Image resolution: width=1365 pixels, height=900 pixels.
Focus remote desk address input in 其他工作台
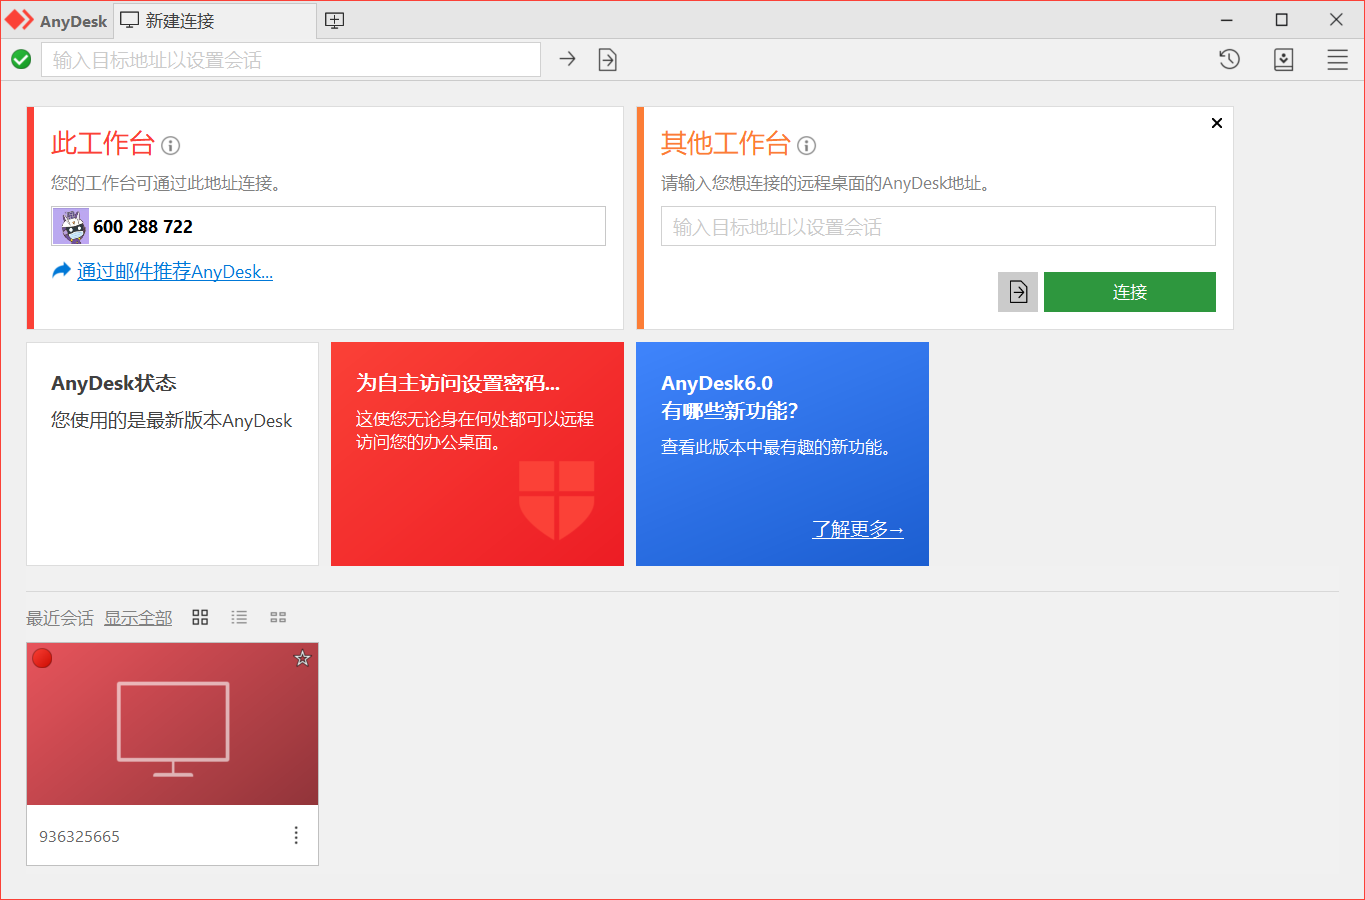938,226
